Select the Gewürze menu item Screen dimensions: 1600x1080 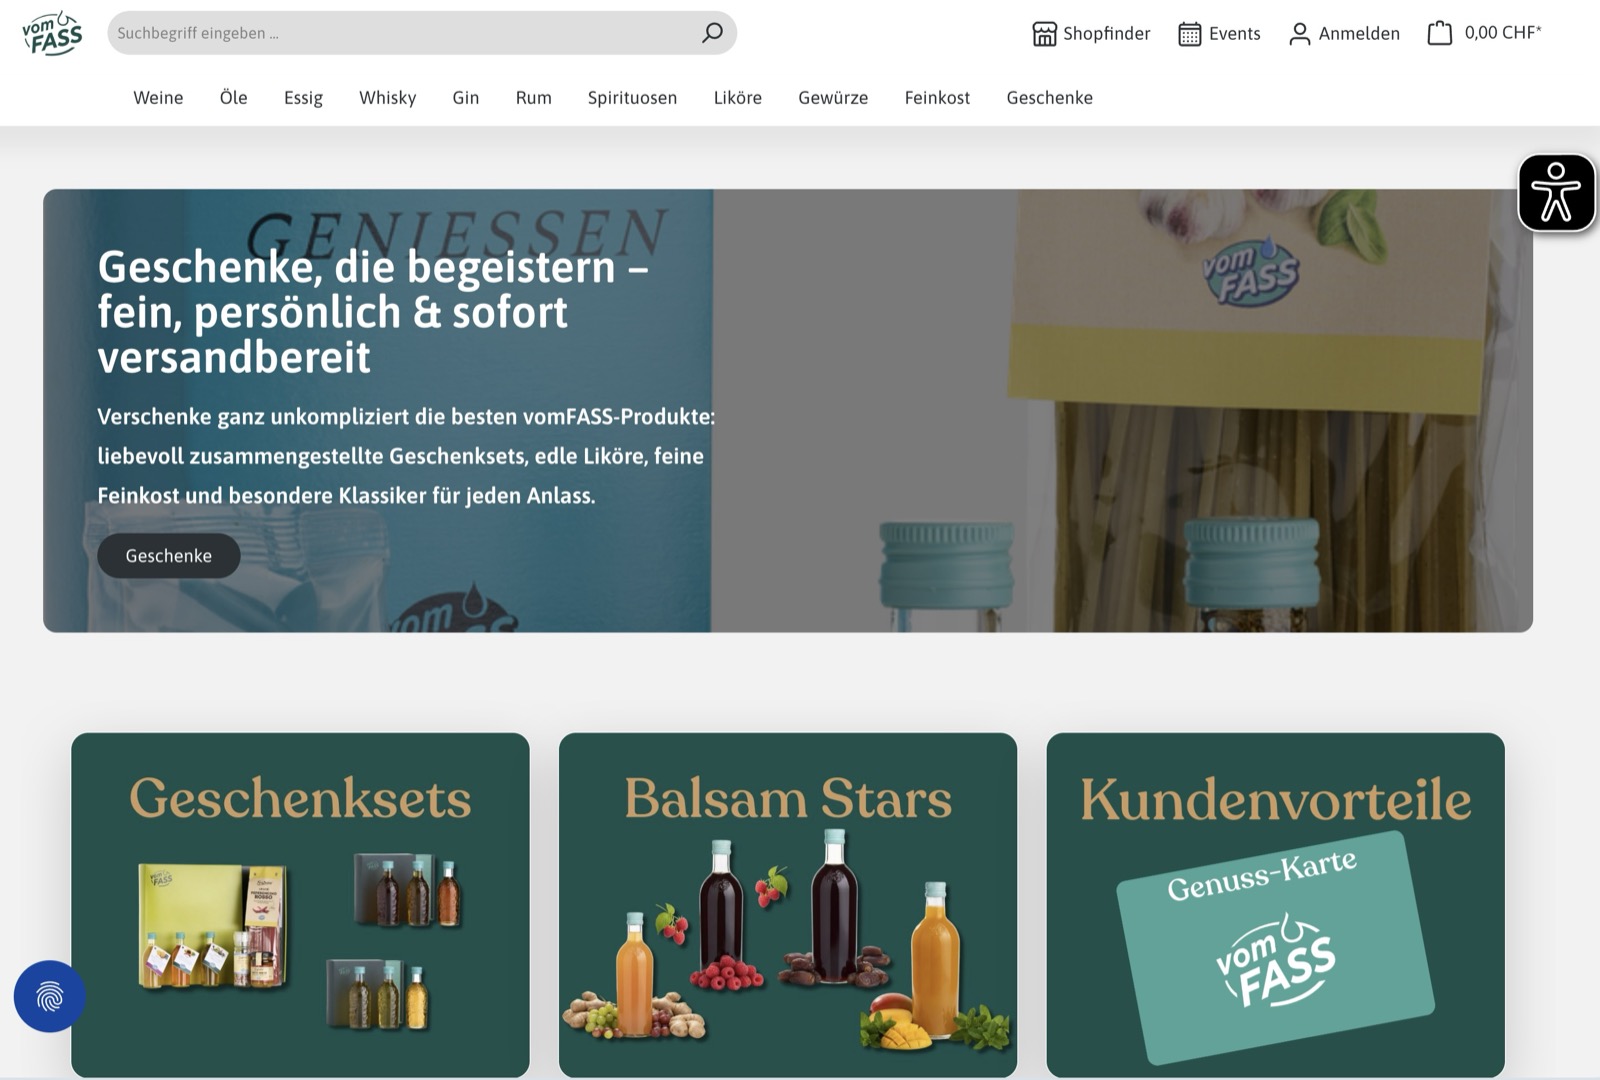click(833, 98)
